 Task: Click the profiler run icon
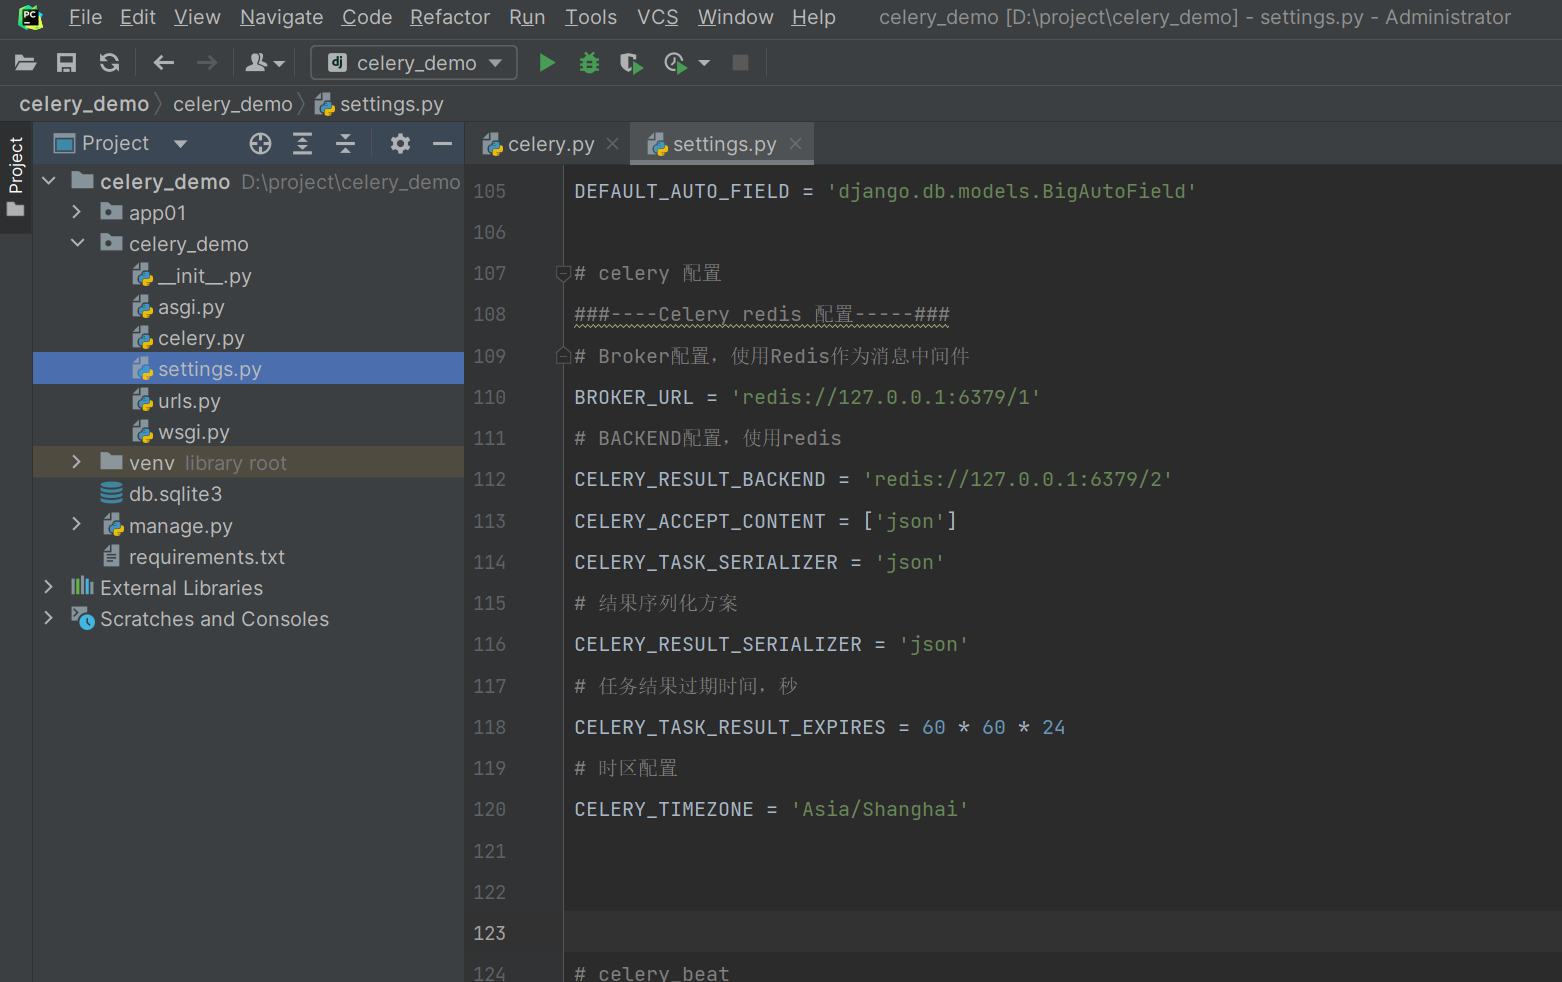click(675, 63)
